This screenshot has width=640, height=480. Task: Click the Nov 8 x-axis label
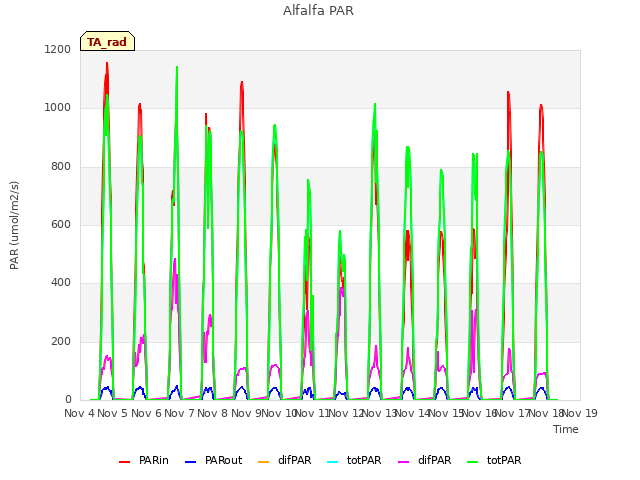tap(212, 413)
